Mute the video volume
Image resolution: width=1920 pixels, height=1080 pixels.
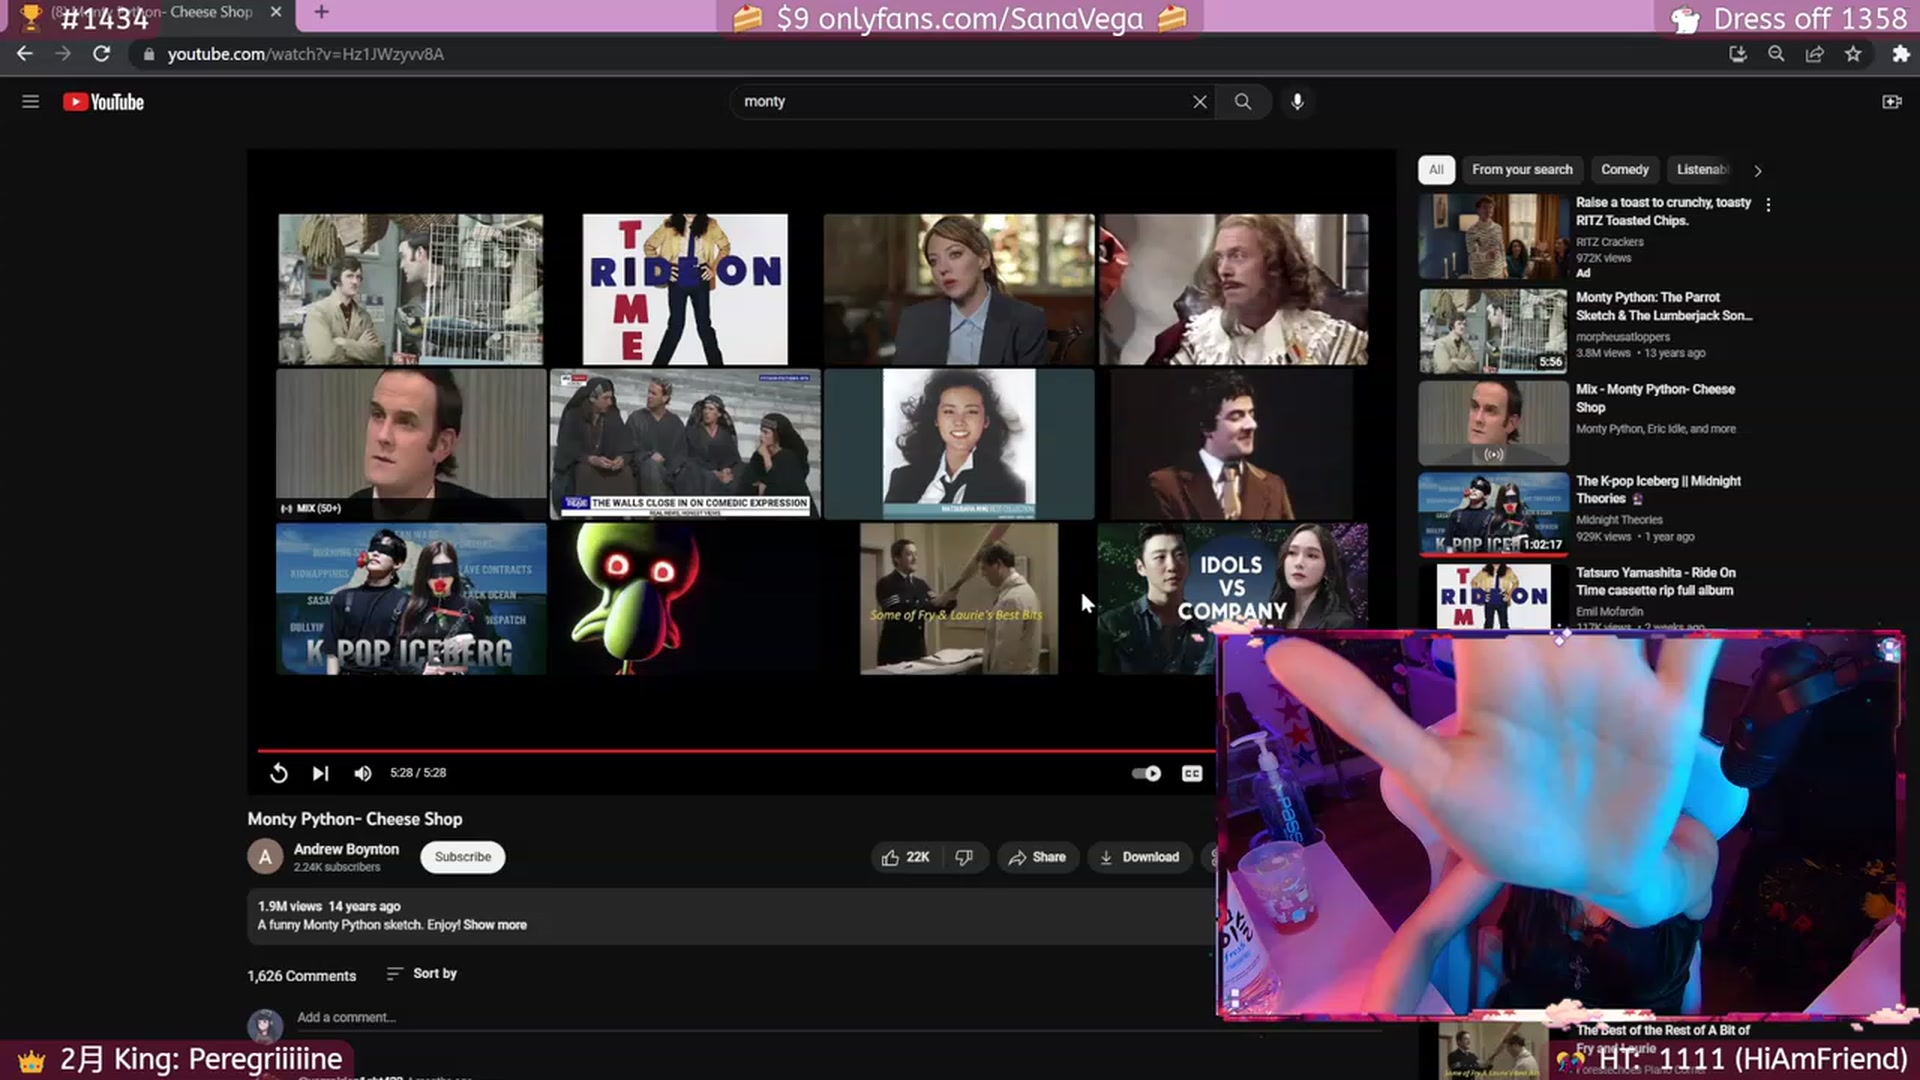tap(363, 773)
